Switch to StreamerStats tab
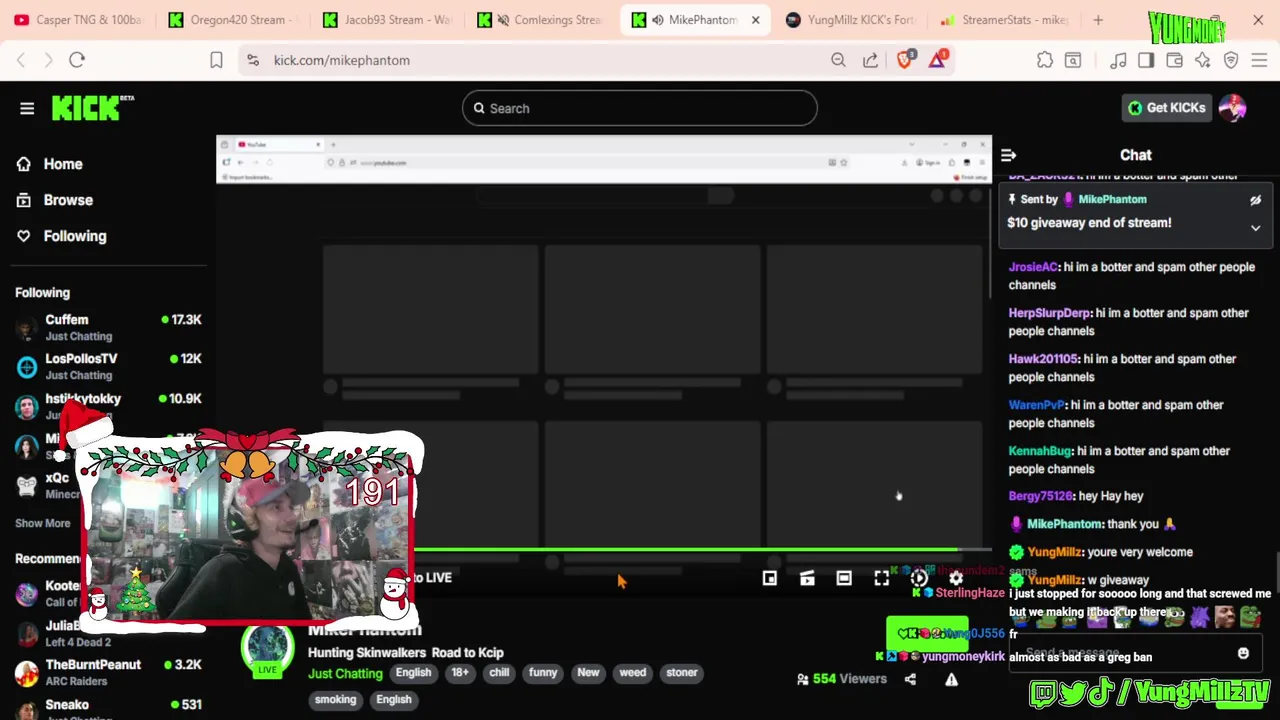Viewport: 1280px width, 720px height. click(x=1004, y=20)
